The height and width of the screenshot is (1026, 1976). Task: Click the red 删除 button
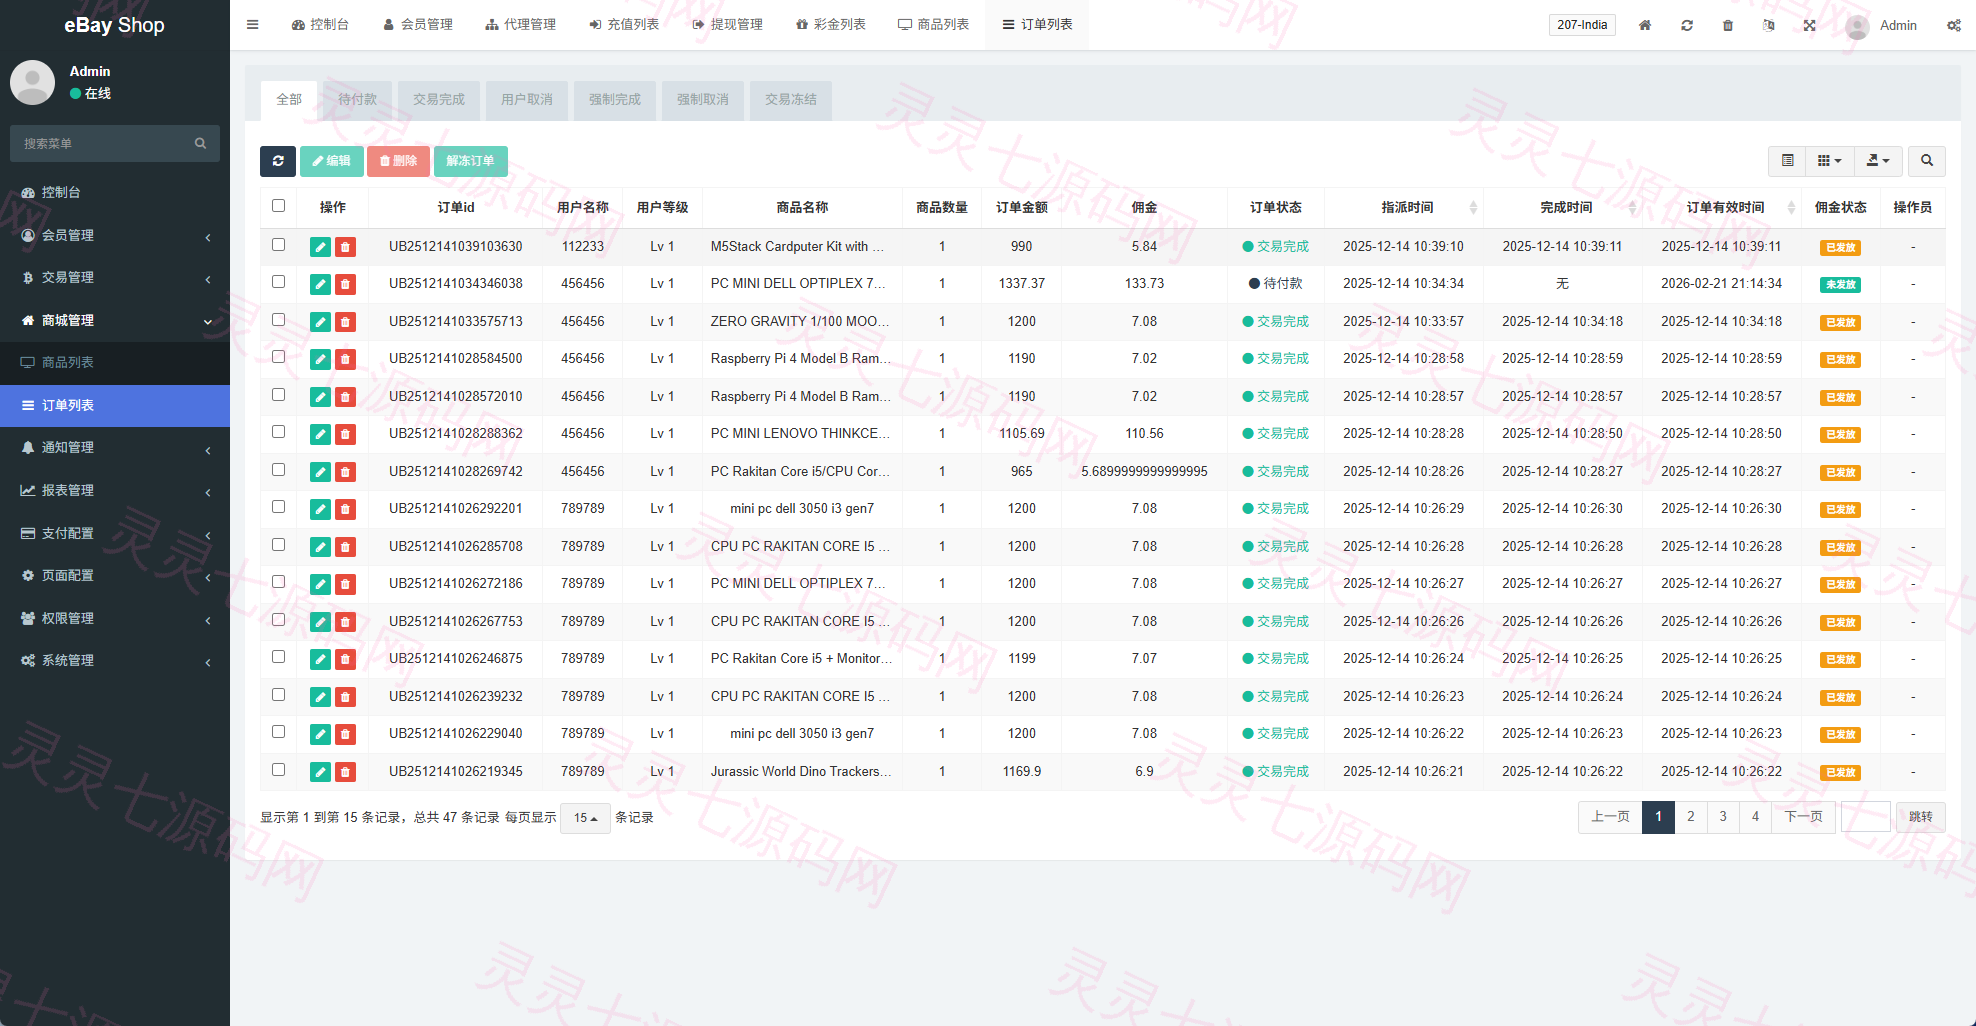[398, 161]
